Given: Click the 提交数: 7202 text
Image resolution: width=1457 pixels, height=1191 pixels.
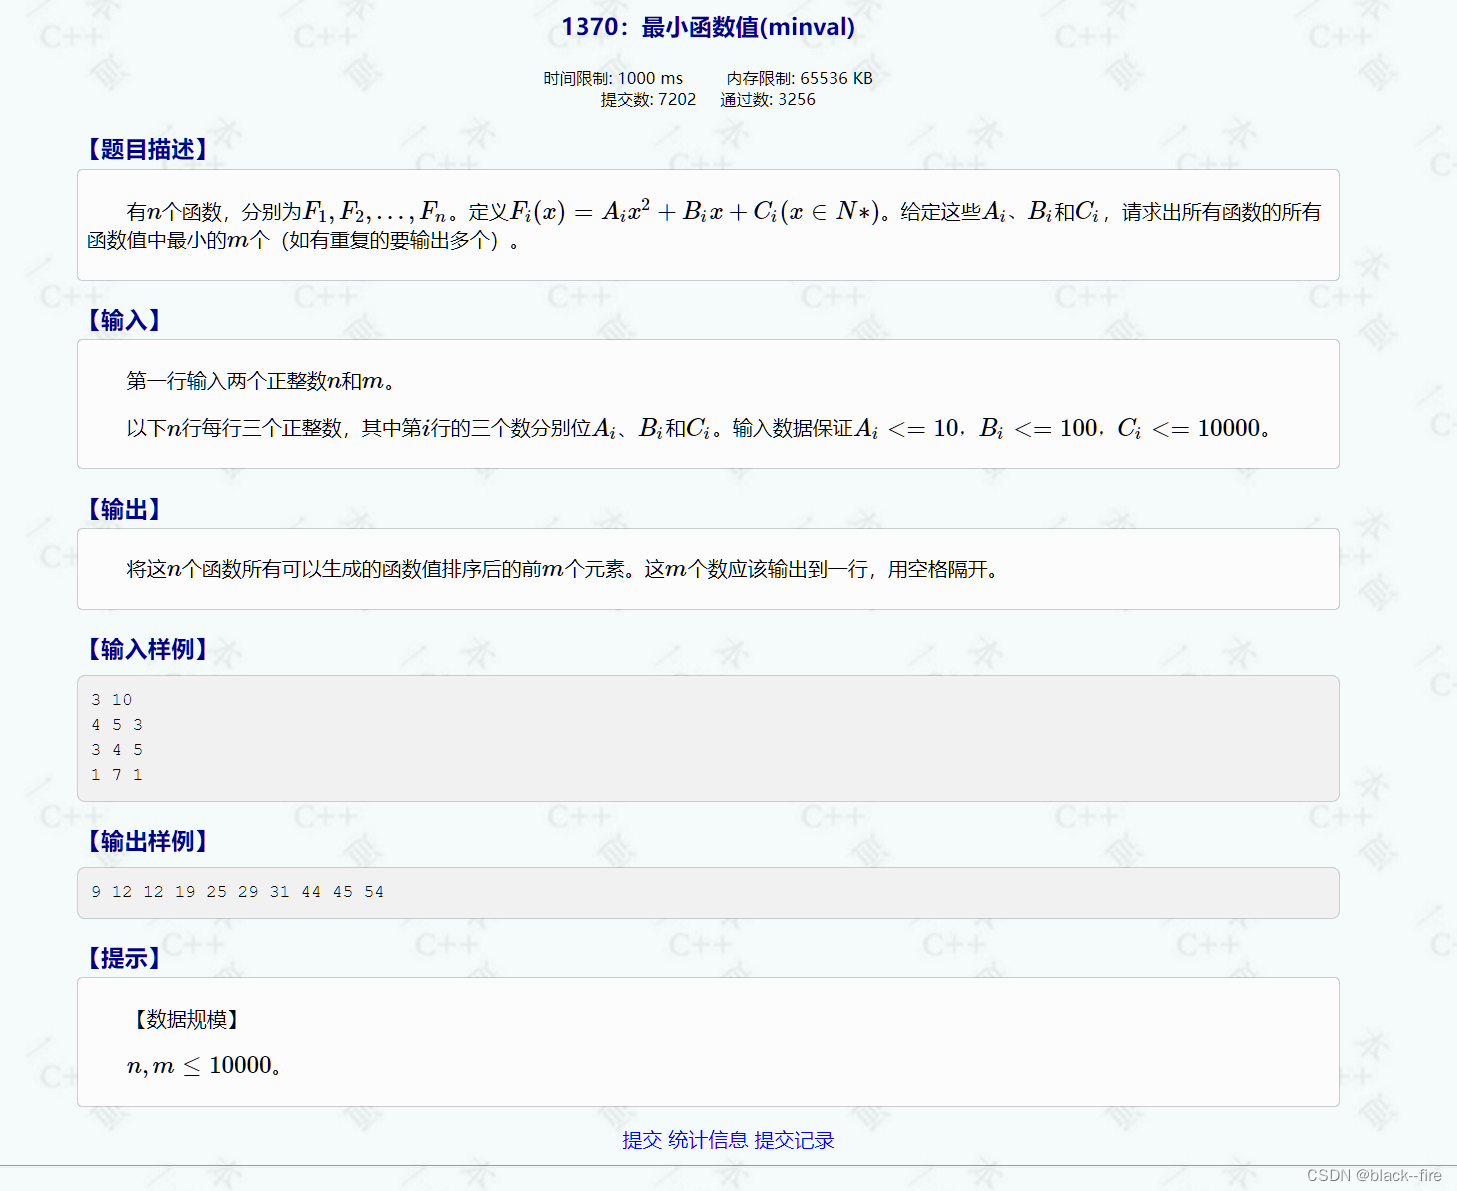Looking at the screenshot, I should pos(648,99).
